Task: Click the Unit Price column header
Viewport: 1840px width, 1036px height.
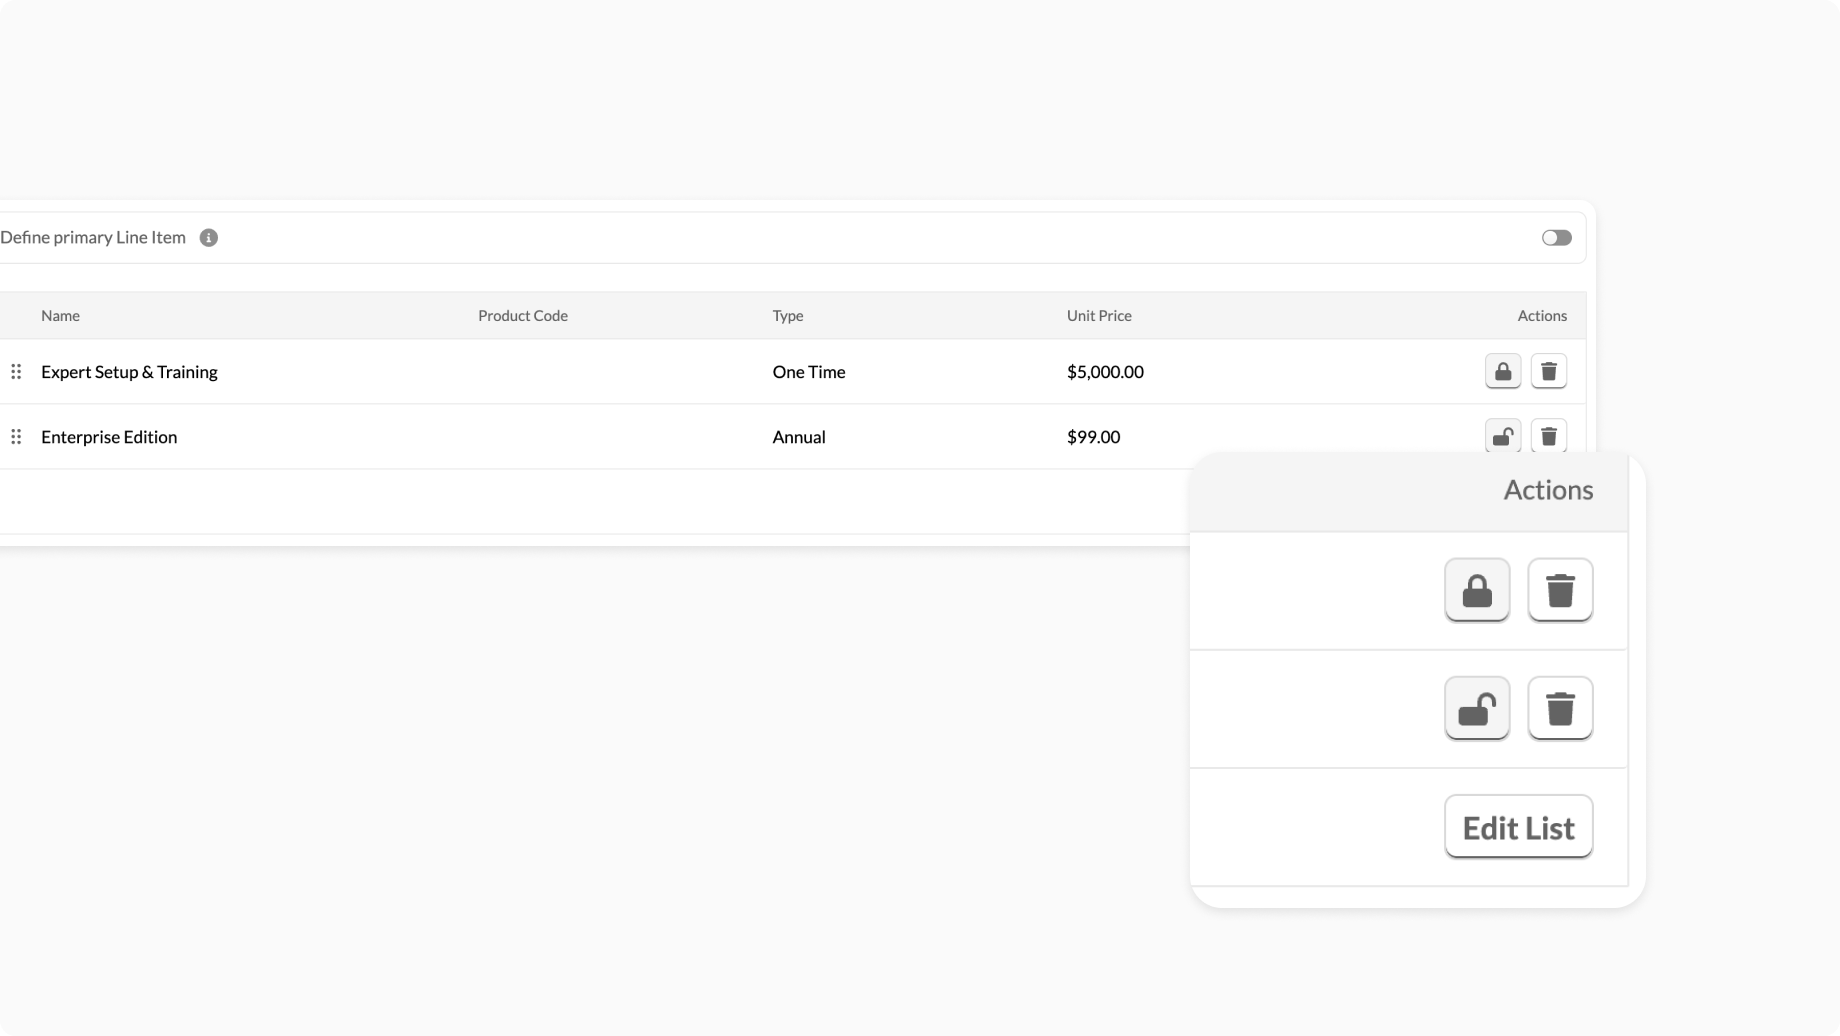Action: click(x=1099, y=316)
